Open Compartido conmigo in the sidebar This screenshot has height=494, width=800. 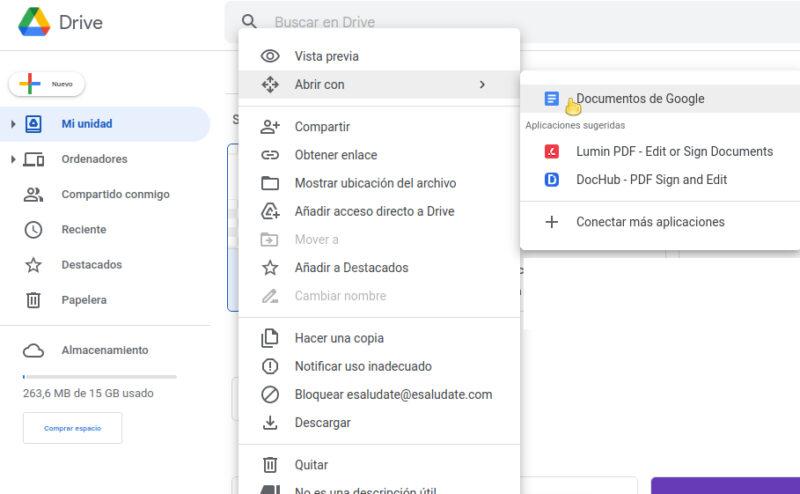tap(115, 194)
